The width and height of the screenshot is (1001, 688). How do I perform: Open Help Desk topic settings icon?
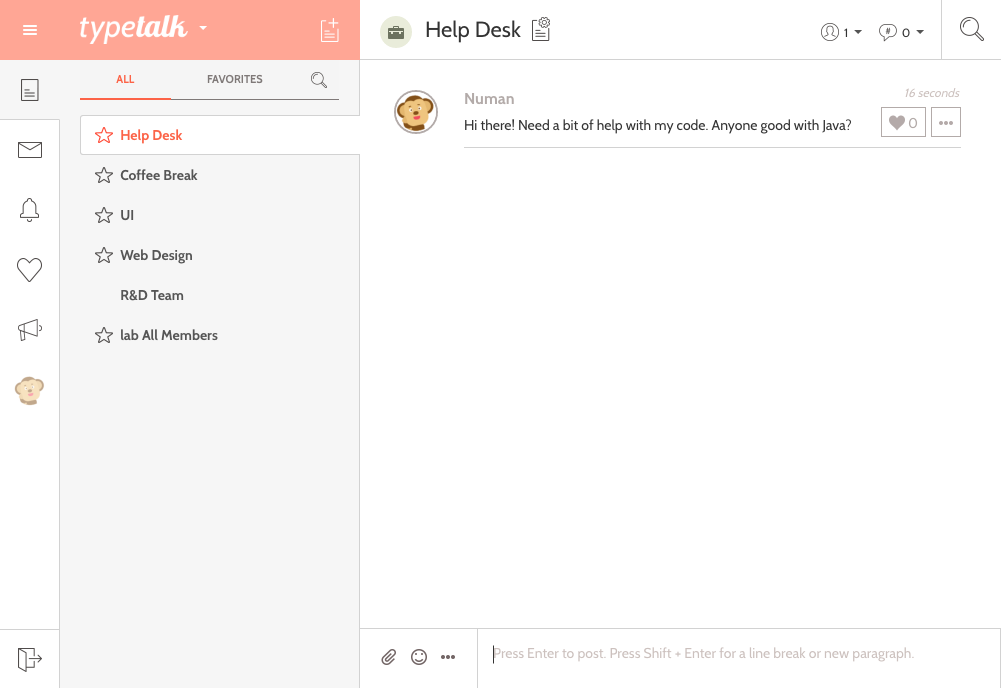(x=541, y=29)
